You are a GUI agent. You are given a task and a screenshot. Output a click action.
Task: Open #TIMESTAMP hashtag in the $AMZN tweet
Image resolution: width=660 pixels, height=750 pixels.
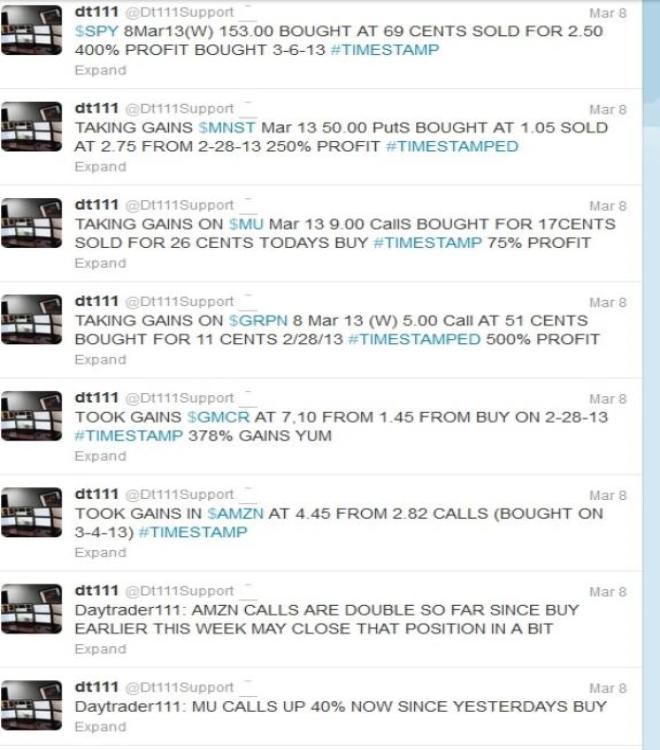pyautogui.click(x=193, y=532)
